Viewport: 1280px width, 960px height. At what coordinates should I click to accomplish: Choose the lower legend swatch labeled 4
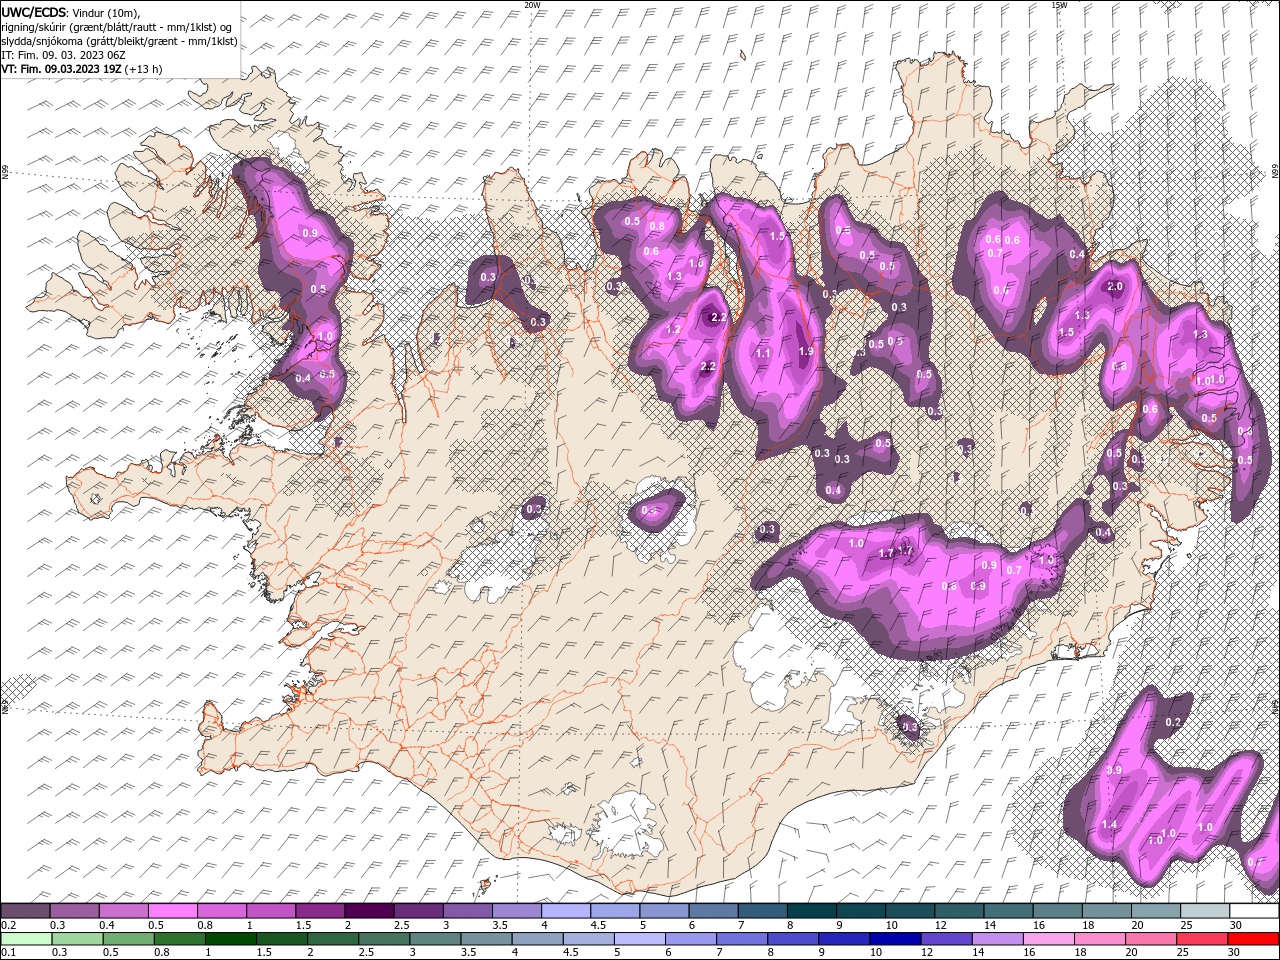[538, 939]
